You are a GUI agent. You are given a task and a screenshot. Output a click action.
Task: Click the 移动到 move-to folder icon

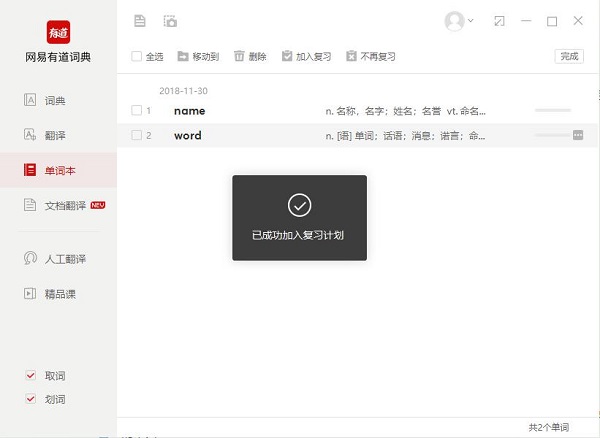pos(183,57)
